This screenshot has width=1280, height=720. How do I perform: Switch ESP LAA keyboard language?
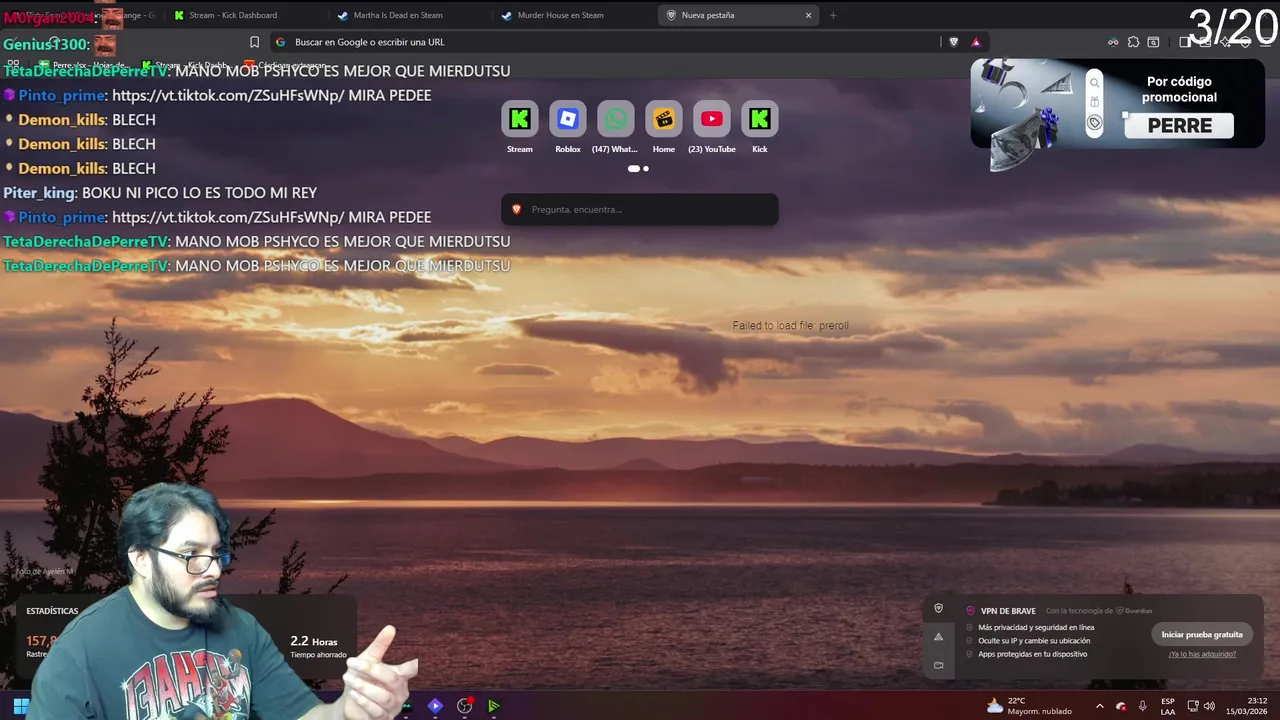tap(1168, 706)
